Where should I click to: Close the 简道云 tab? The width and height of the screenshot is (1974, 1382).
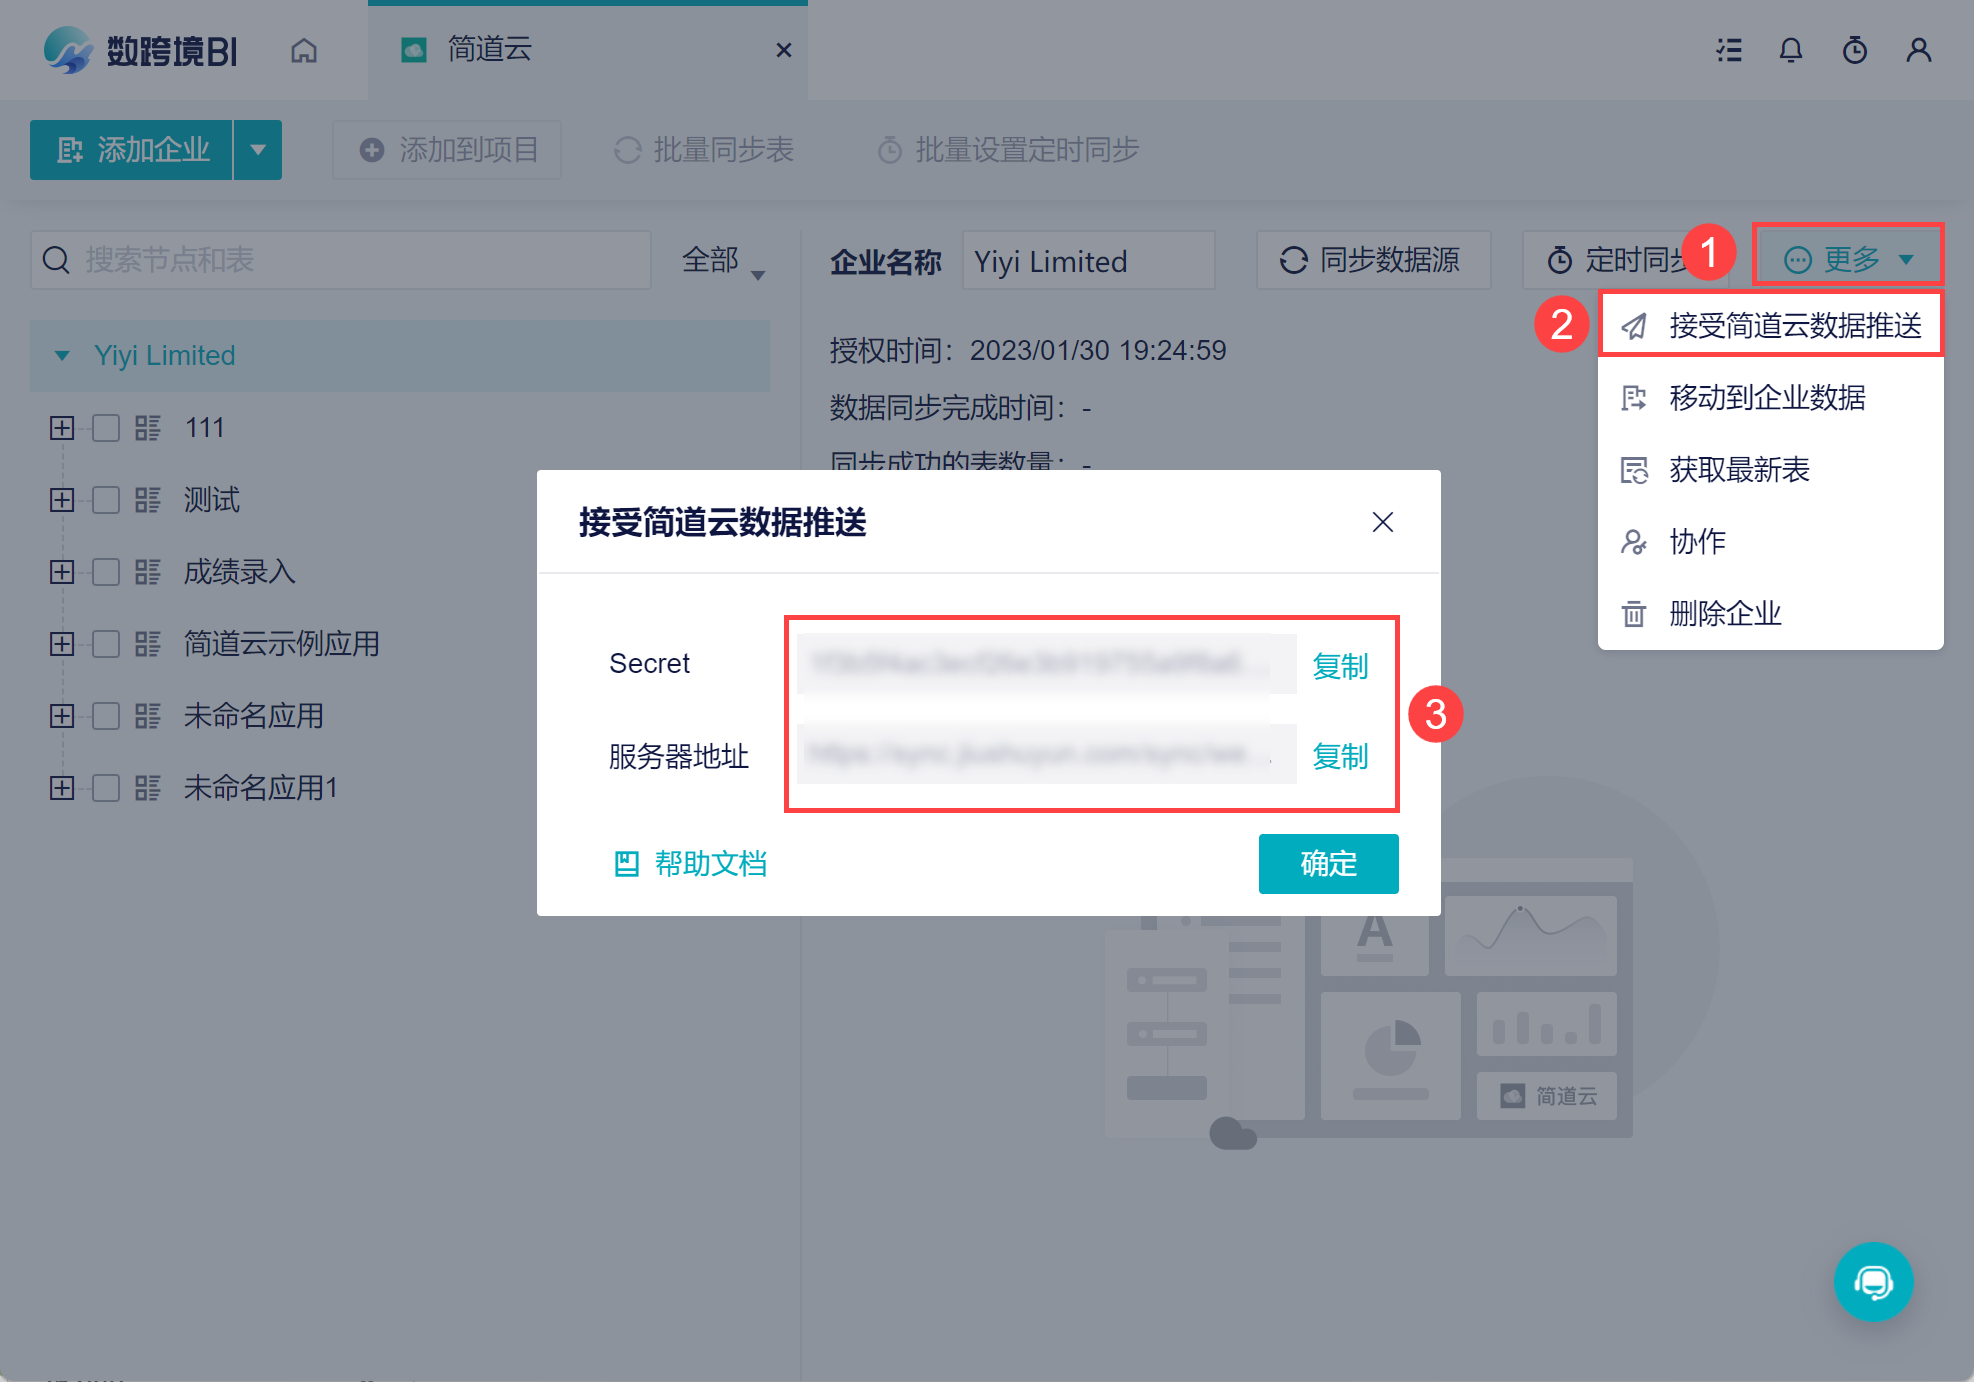[784, 50]
